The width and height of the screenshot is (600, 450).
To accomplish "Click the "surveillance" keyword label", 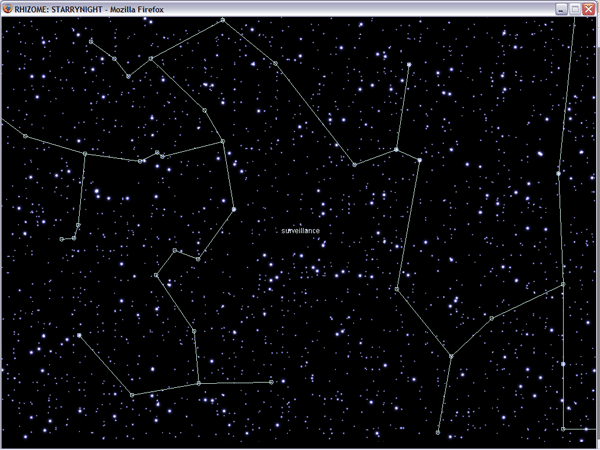I will click(x=300, y=231).
